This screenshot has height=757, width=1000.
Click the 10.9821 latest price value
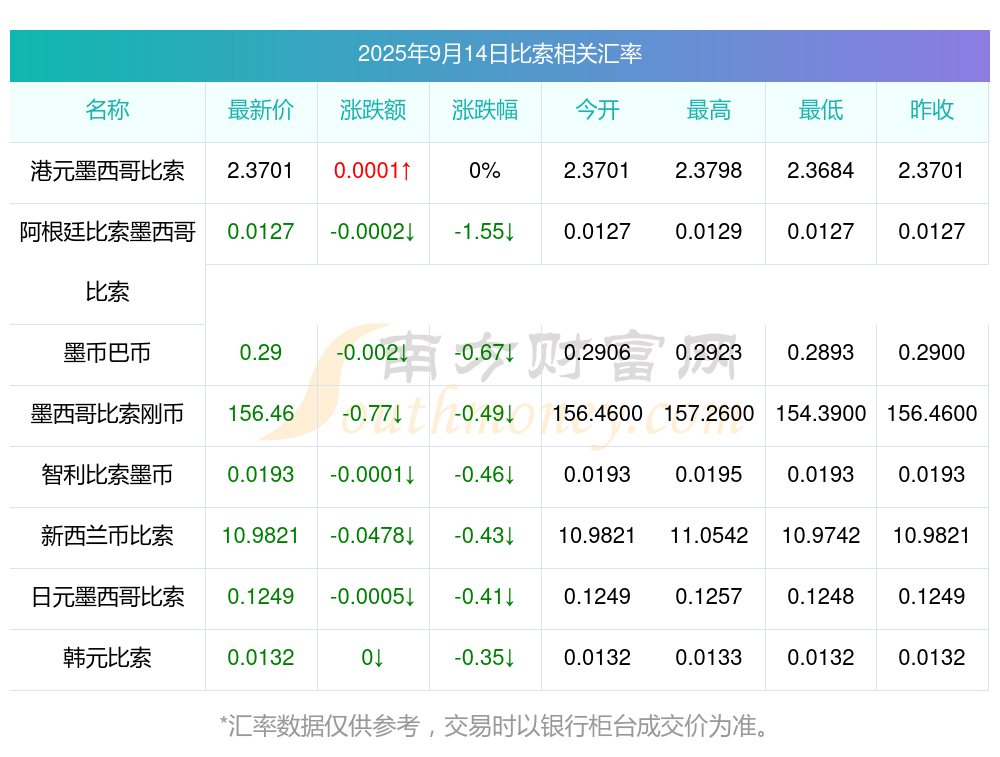261,536
